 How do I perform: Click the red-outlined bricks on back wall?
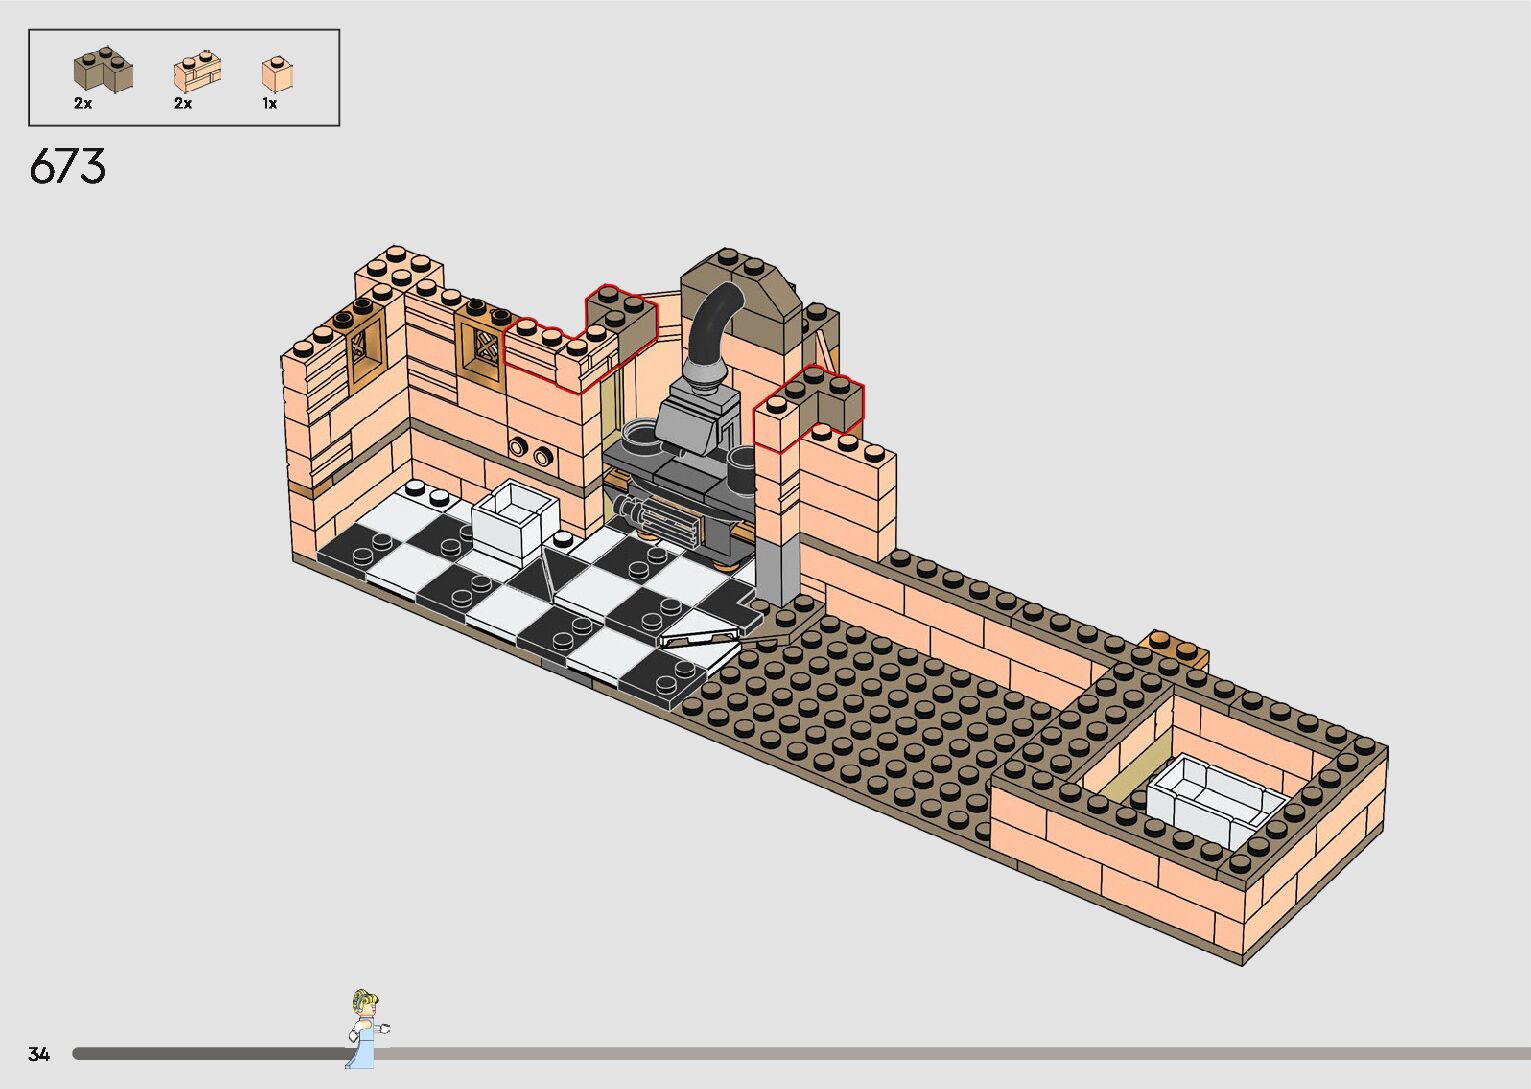(x=580, y=340)
